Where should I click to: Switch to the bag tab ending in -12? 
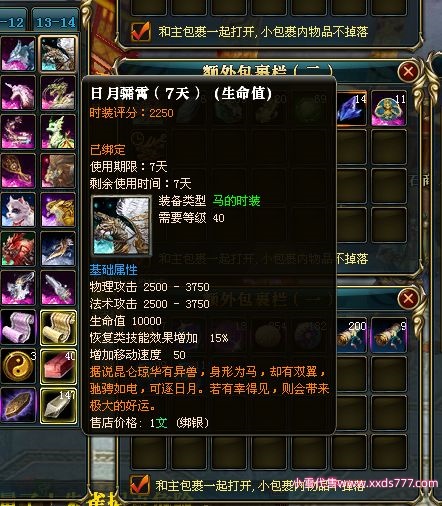[x=12, y=22]
